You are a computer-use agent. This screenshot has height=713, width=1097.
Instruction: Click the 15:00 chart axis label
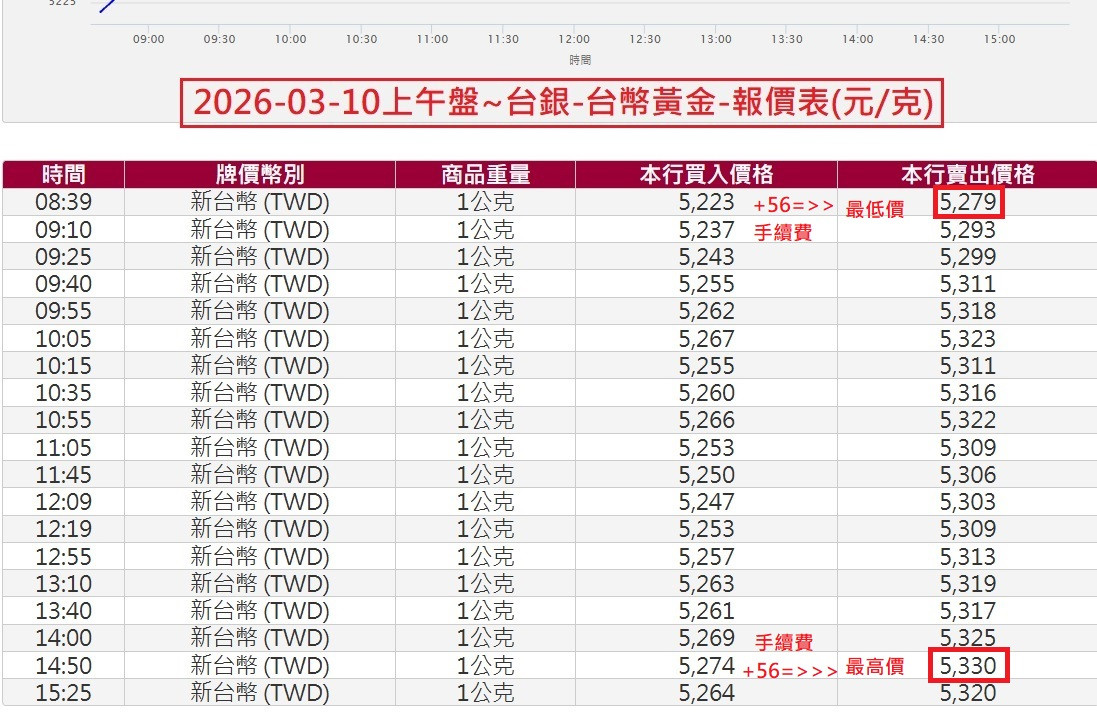[x=999, y=39]
